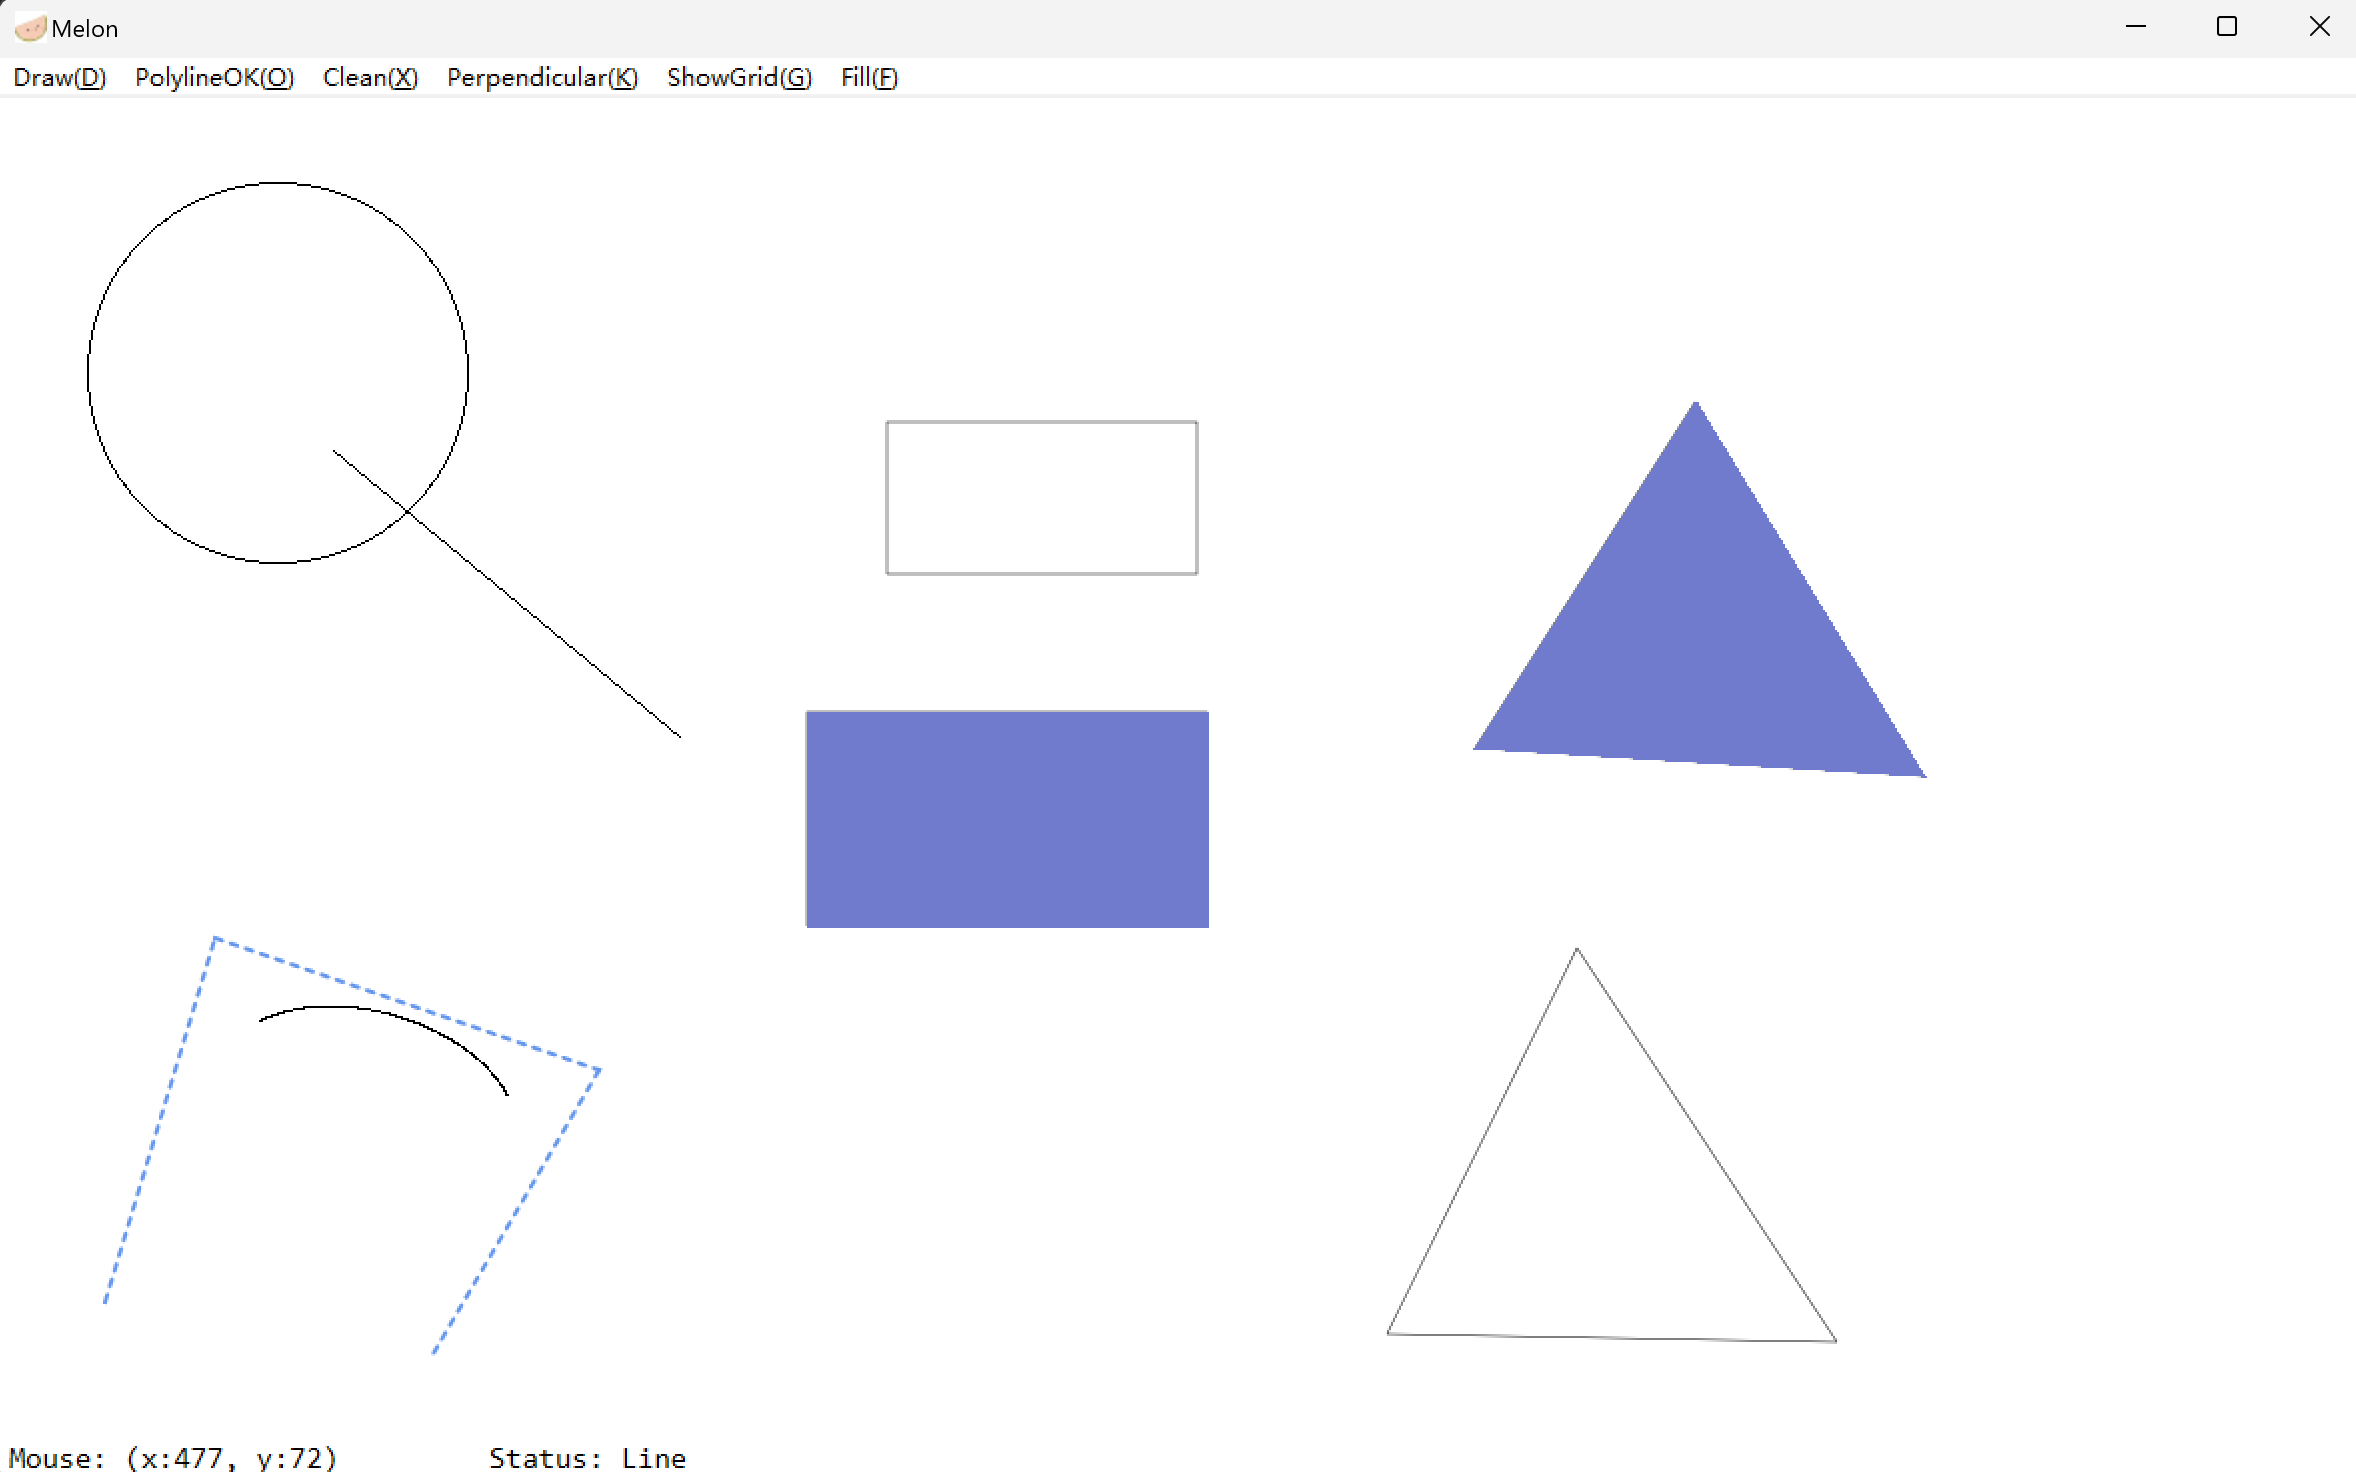Click the 'Status: Line' status text
The width and height of the screenshot is (2356, 1472).
[x=587, y=1457]
